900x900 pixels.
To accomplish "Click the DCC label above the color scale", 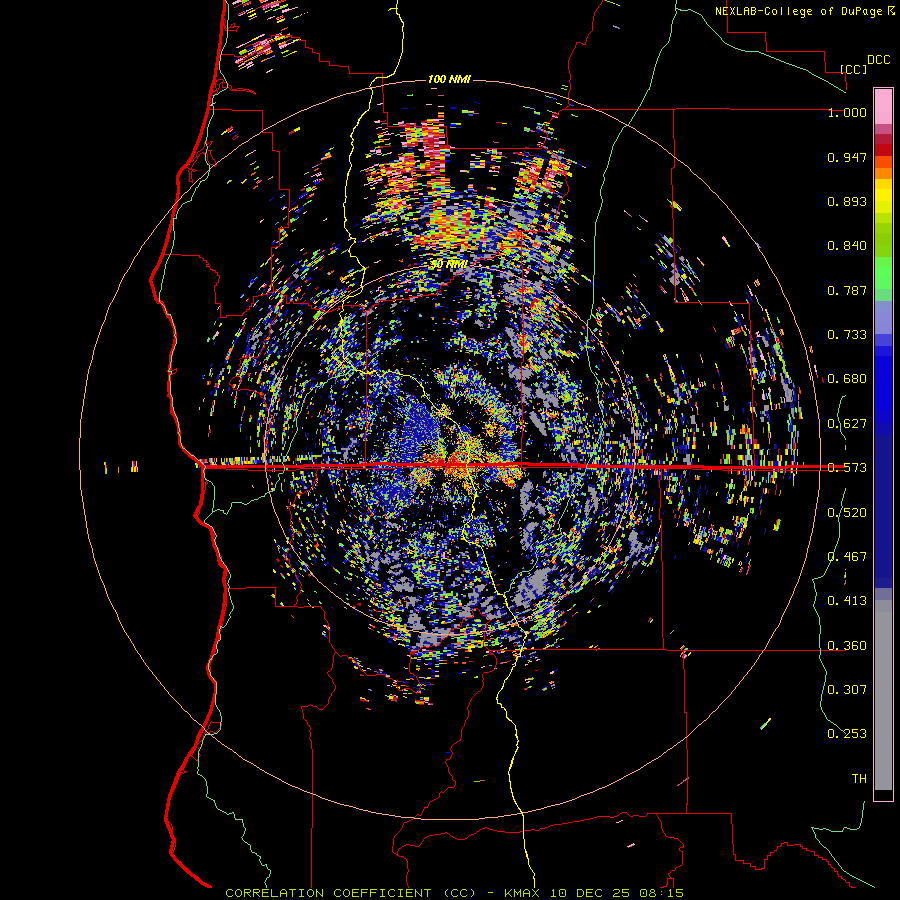I will point(878,60).
